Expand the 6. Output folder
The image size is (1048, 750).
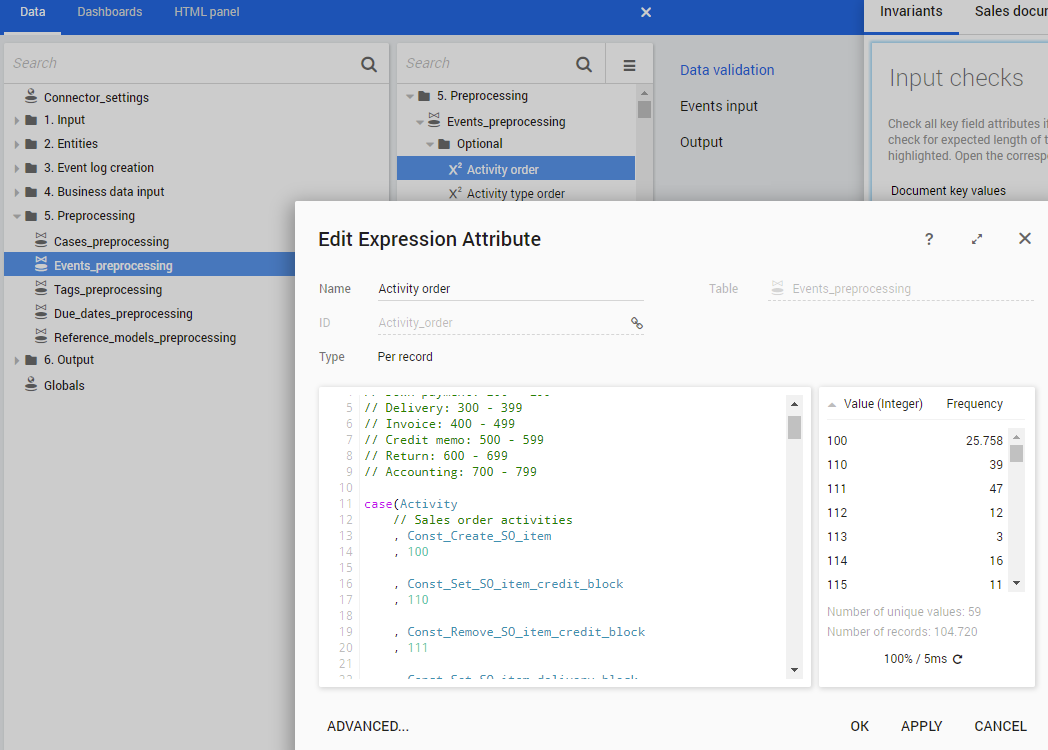tap(17, 360)
